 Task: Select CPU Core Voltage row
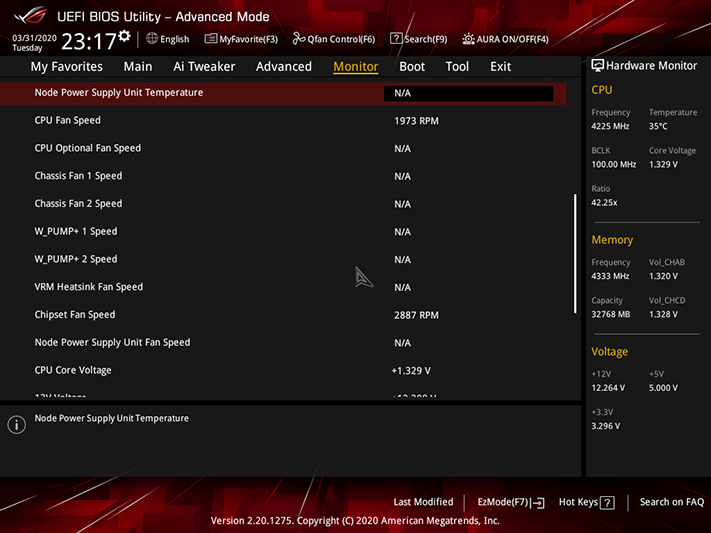click(283, 370)
